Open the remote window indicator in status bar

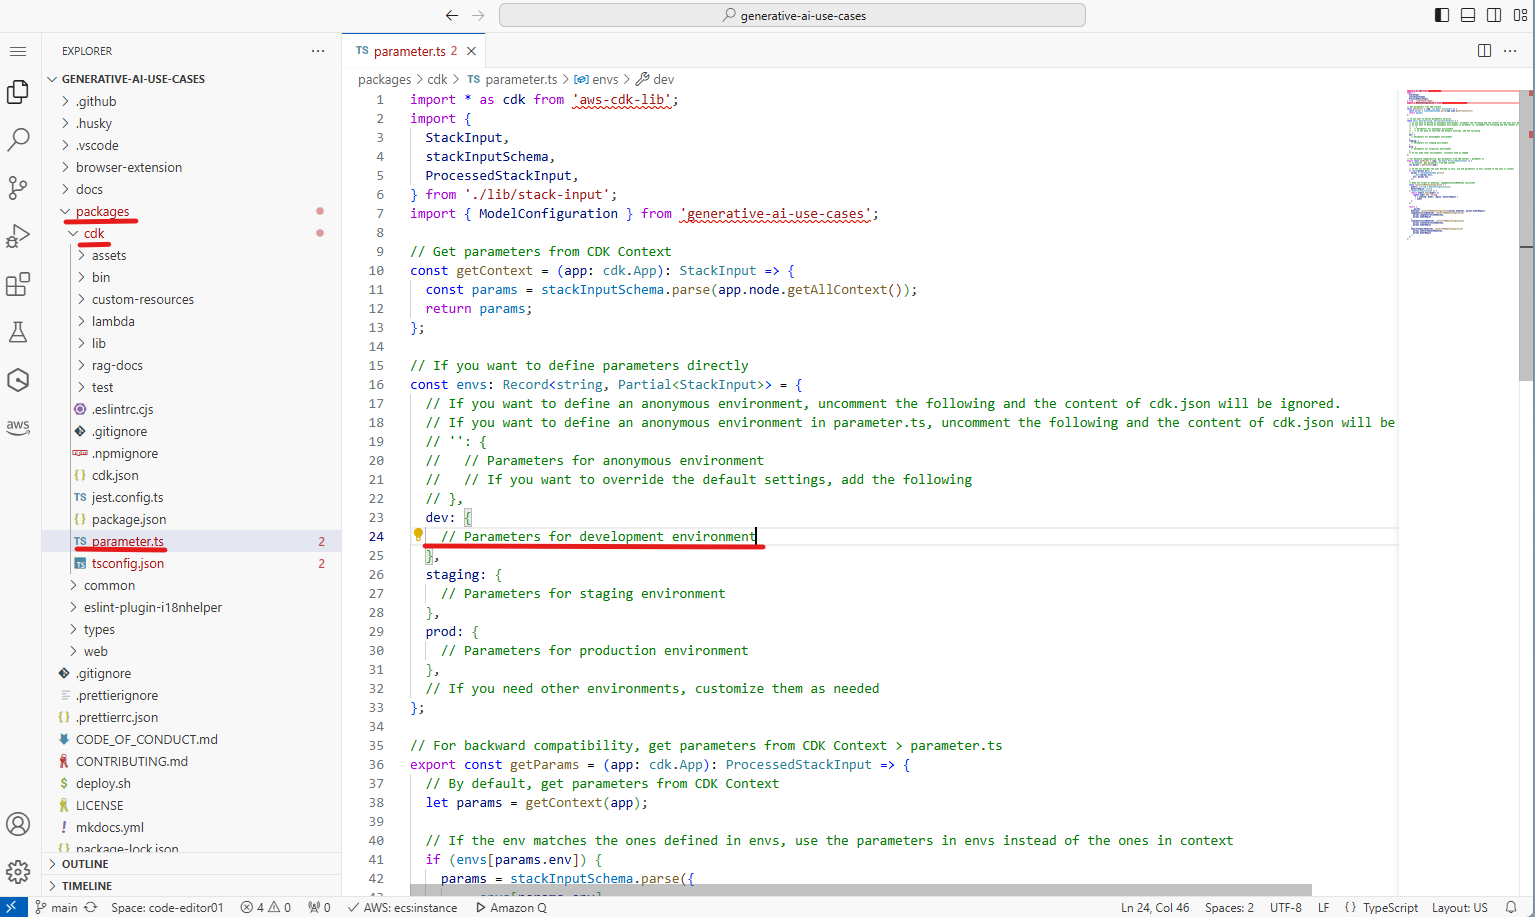click(x=12, y=907)
